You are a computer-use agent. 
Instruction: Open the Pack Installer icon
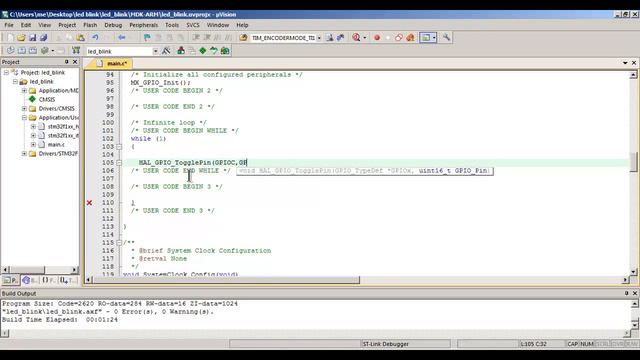(225, 51)
